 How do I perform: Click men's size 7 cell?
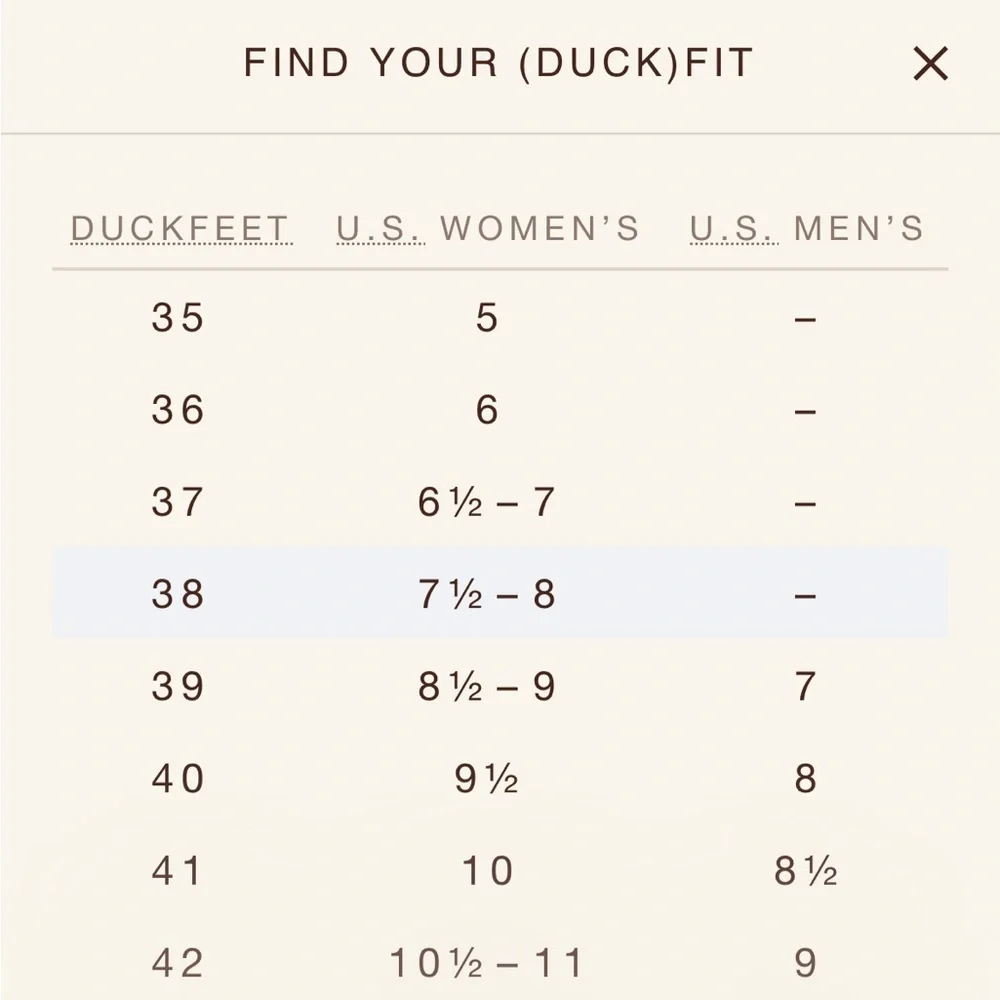coord(805,687)
